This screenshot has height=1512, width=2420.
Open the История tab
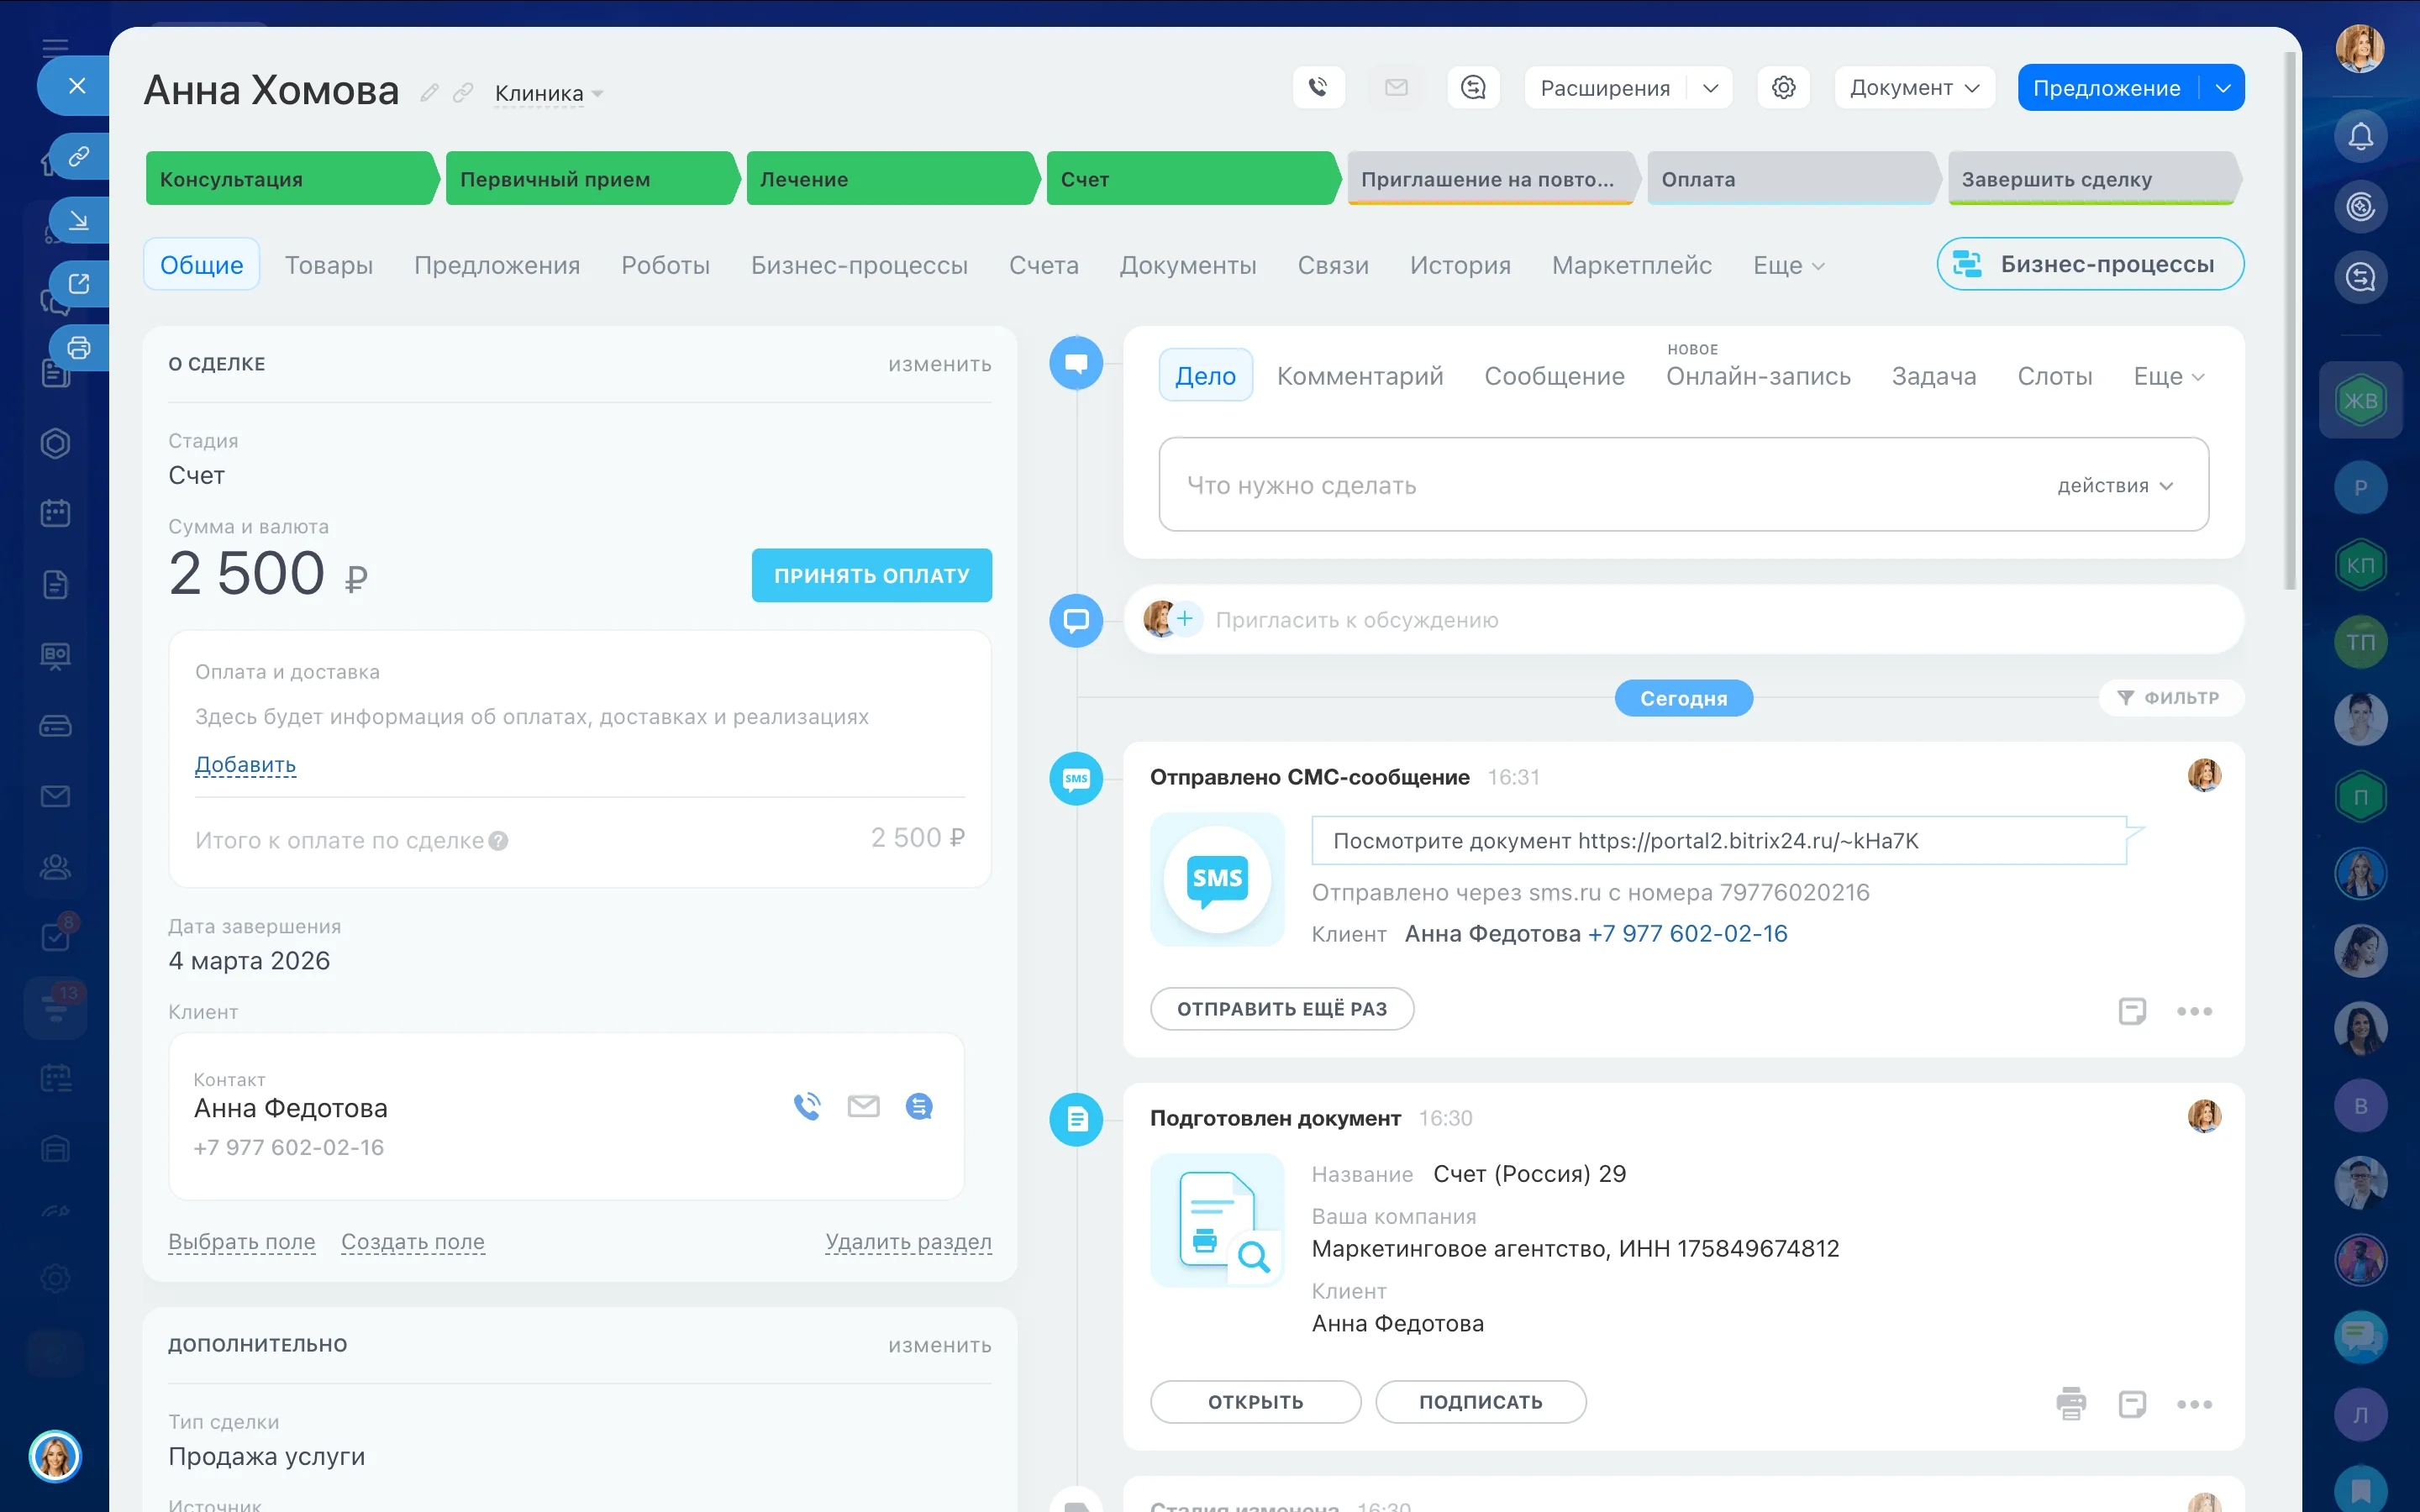(1460, 265)
